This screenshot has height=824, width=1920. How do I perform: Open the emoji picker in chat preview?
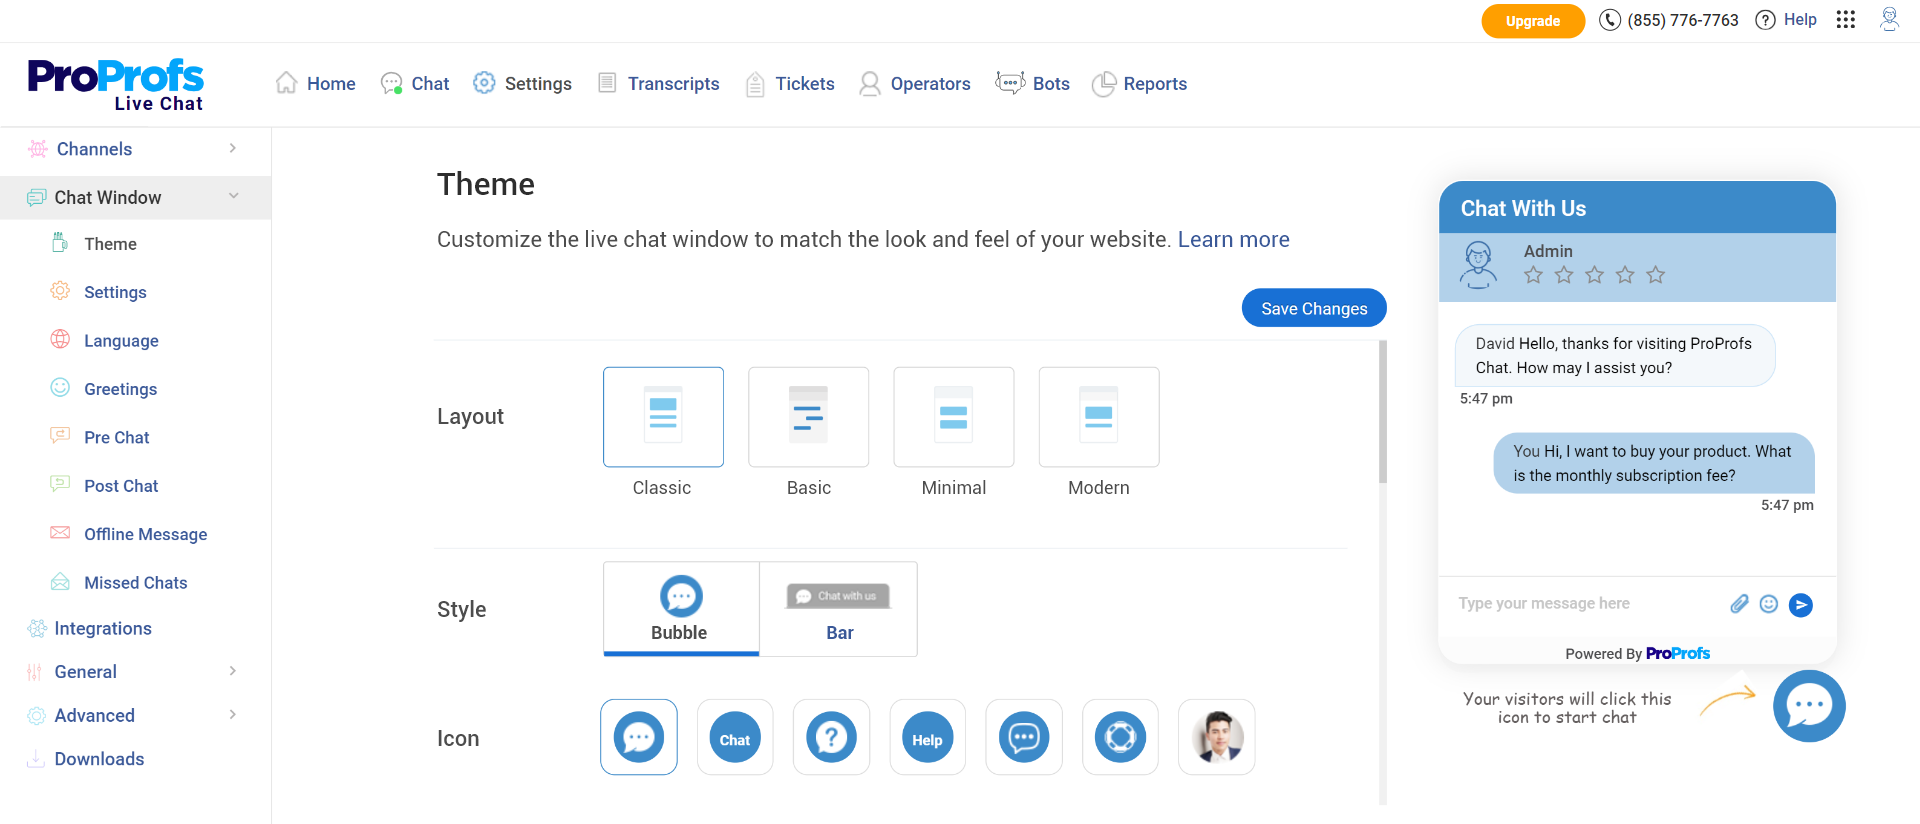tap(1769, 604)
